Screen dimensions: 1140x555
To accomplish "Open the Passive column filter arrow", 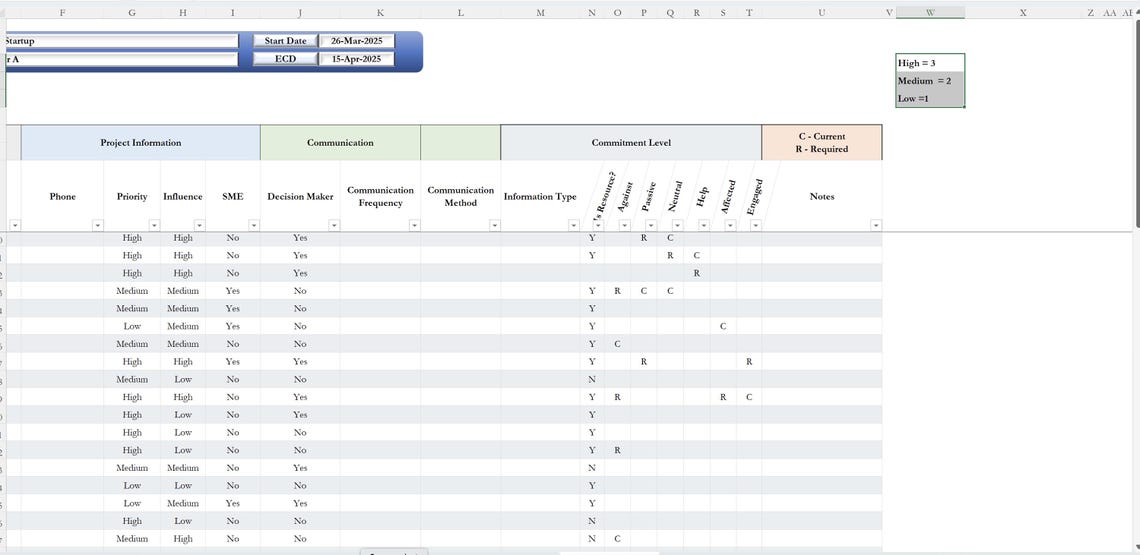I will (x=651, y=225).
